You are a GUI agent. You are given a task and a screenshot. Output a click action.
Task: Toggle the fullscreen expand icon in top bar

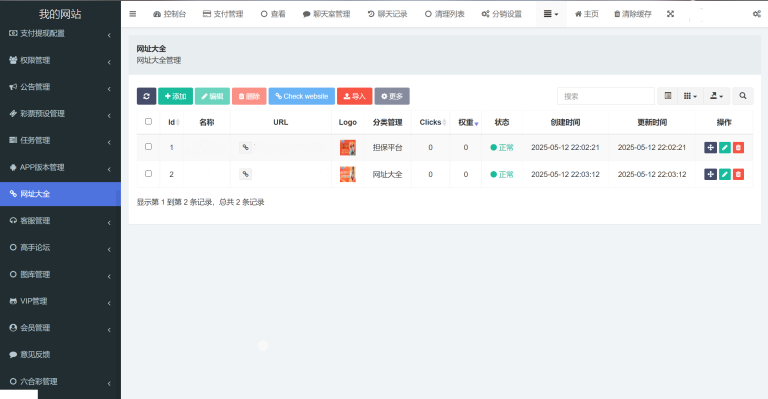[670, 14]
